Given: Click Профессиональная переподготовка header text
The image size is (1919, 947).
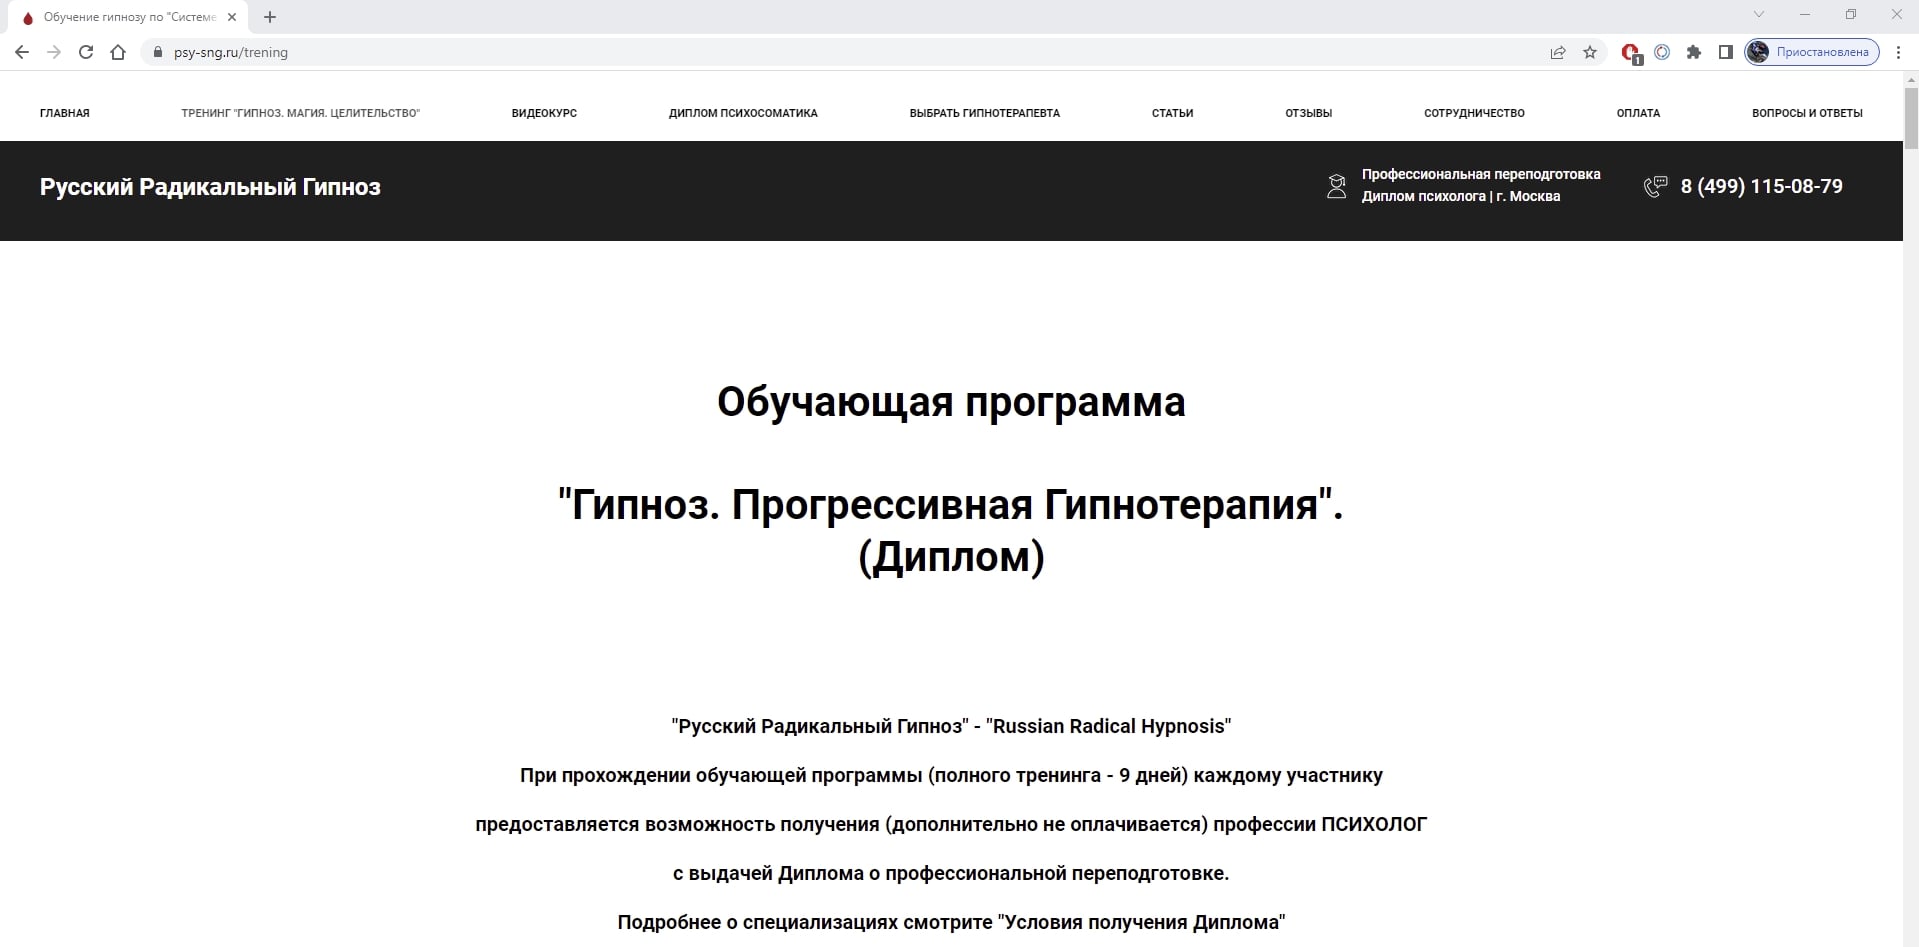Looking at the screenshot, I should 1481,174.
